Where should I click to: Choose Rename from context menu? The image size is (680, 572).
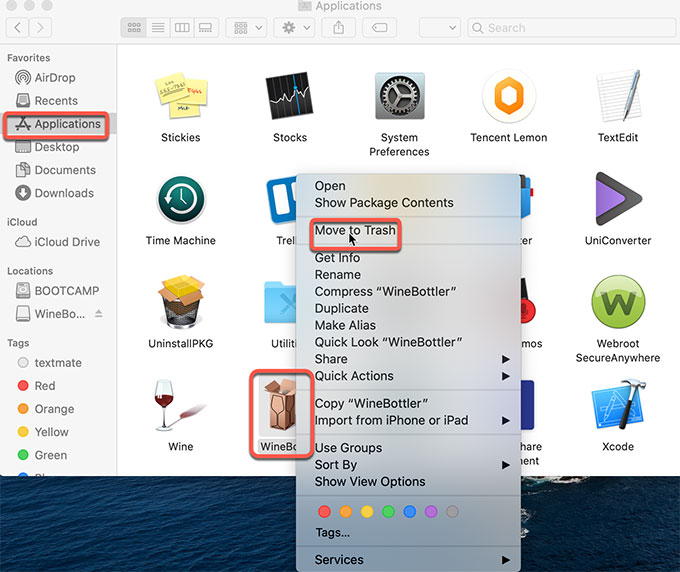(409, 275)
